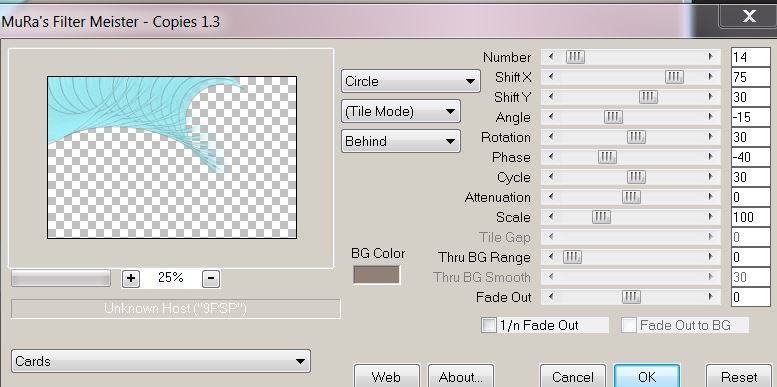This screenshot has width=777, height=387.
Task: Click left arrow of Number slider
Action: 551,57
